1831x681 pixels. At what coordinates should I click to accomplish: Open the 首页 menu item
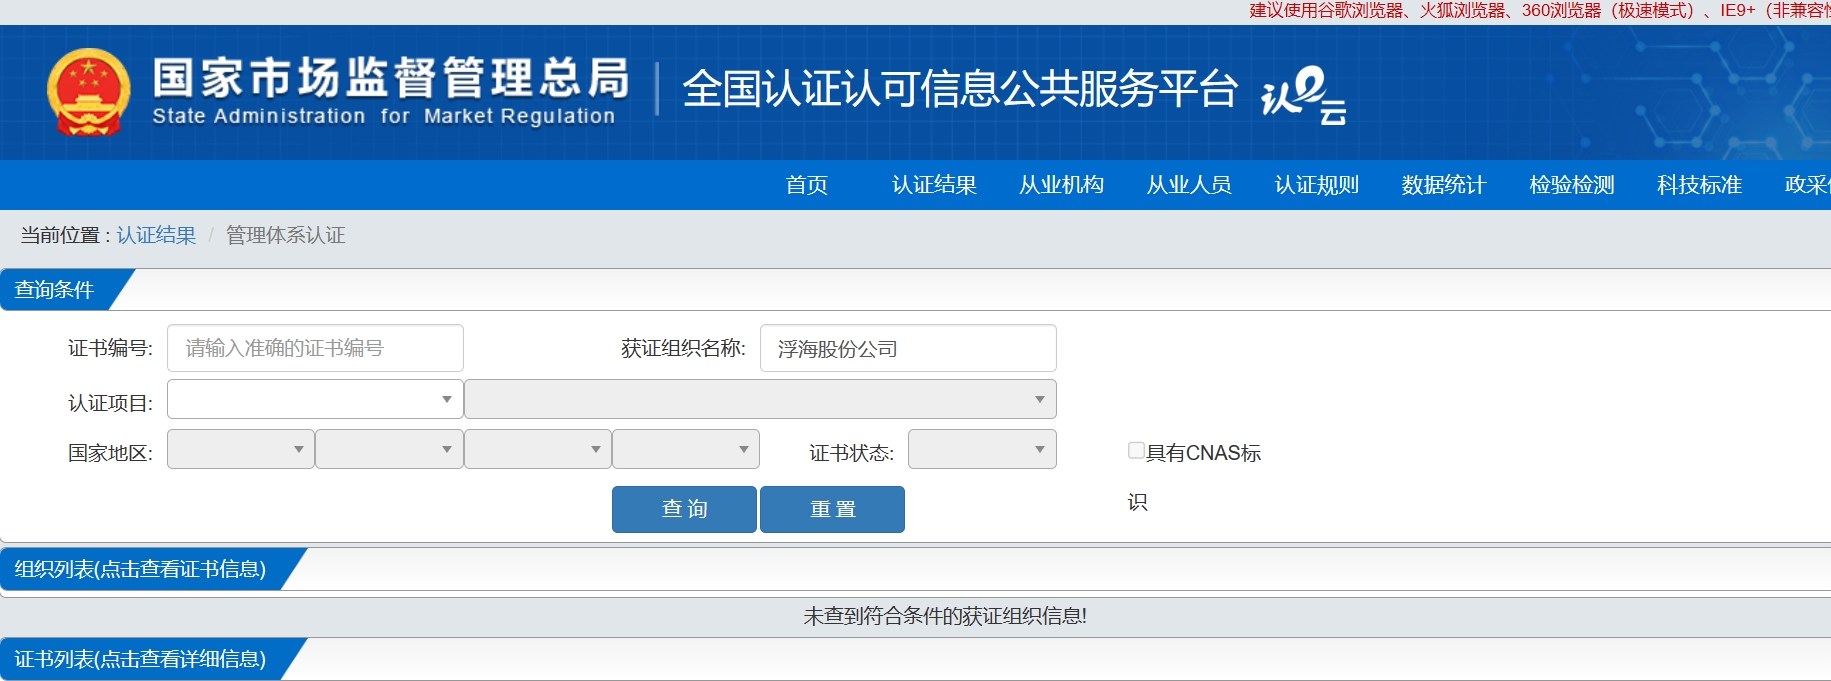pyautogui.click(x=806, y=185)
